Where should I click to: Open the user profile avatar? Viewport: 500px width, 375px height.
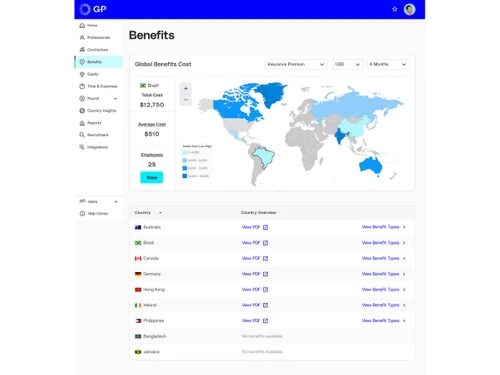[409, 9]
